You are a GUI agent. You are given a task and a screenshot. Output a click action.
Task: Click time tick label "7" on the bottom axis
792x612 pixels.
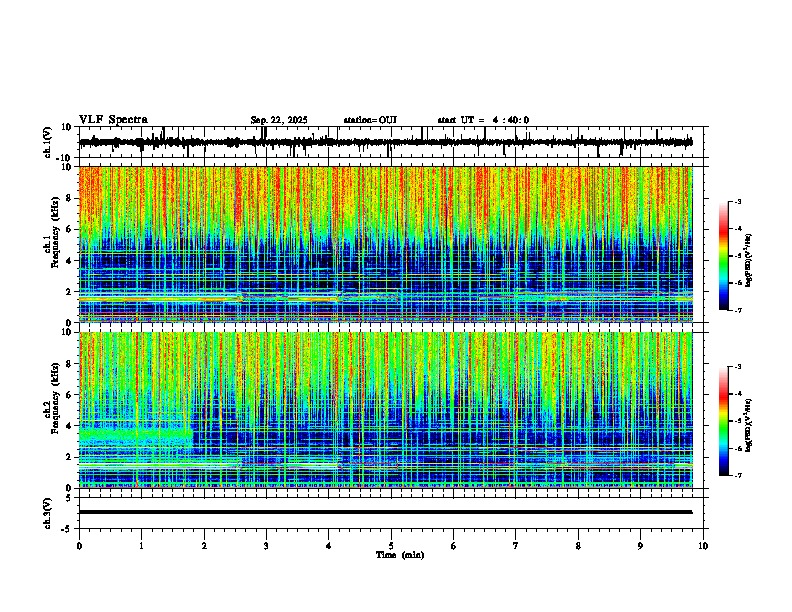pos(516,546)
